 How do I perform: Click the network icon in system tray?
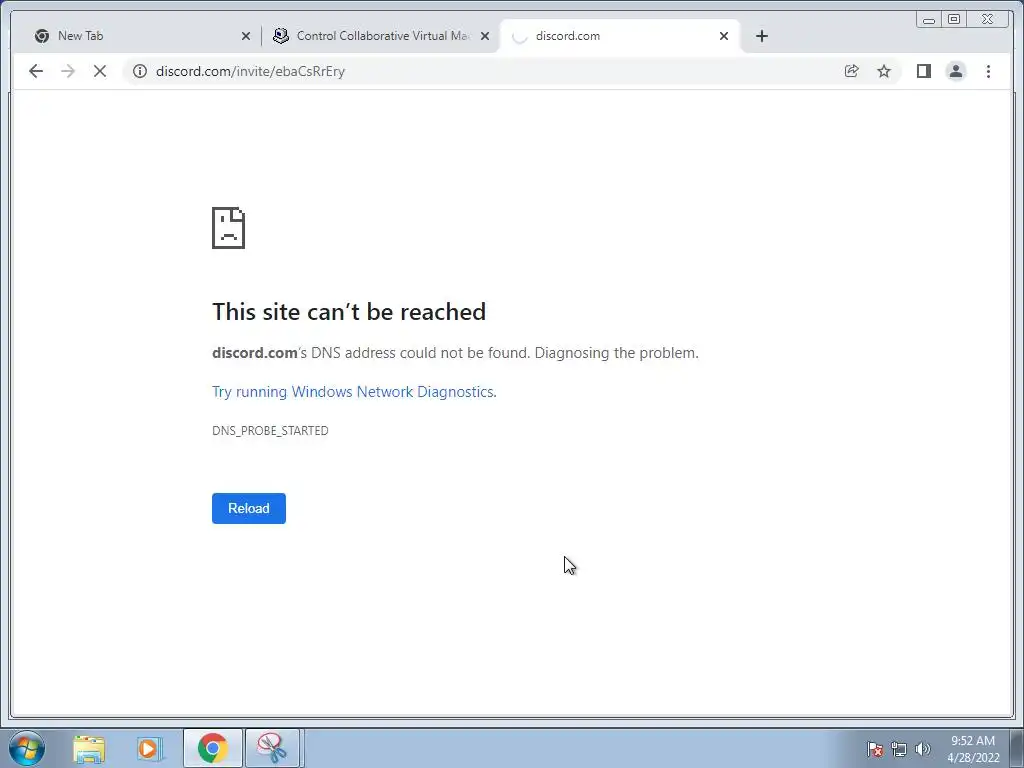click(x=899, y=749)
